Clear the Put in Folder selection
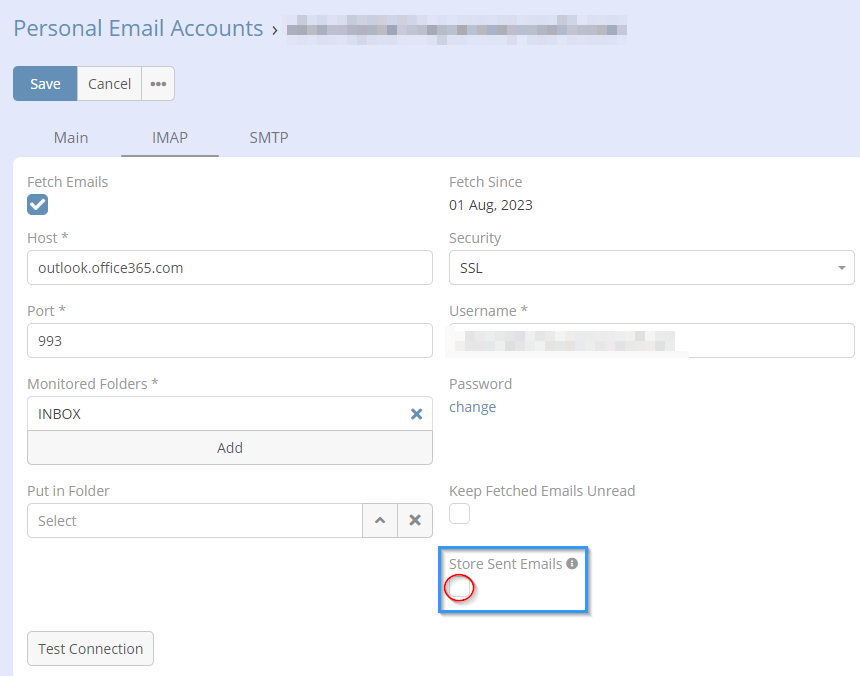This screenshot has width=860, height=676. pyautogui.click(x=414, y=521)
